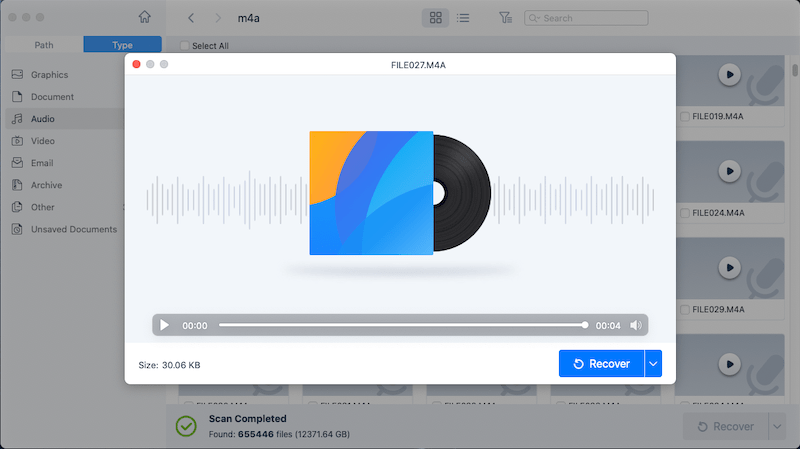800x449 pixels.
Task: Click the main window Recover button
Action: 726,426
